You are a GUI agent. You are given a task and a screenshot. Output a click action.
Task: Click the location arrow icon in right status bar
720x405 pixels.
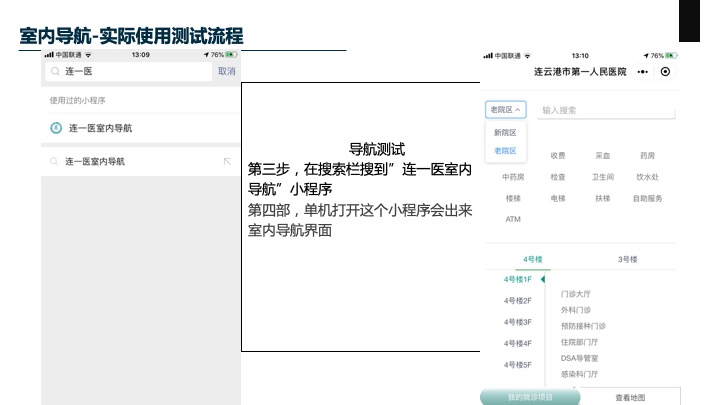tap(646, 56)
